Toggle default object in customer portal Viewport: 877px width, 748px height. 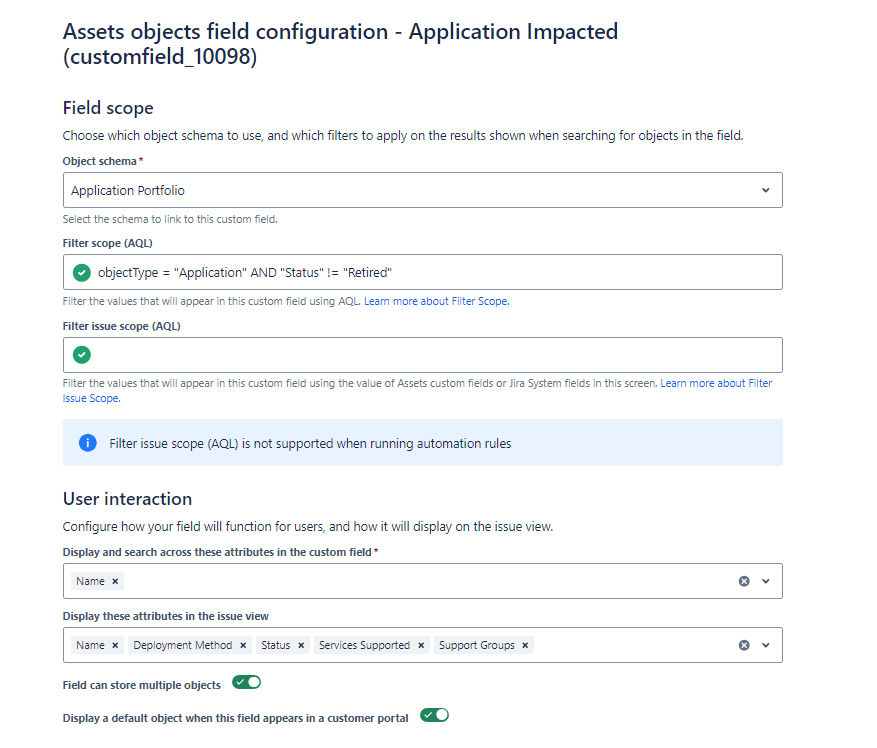click(x=434, y=715)
